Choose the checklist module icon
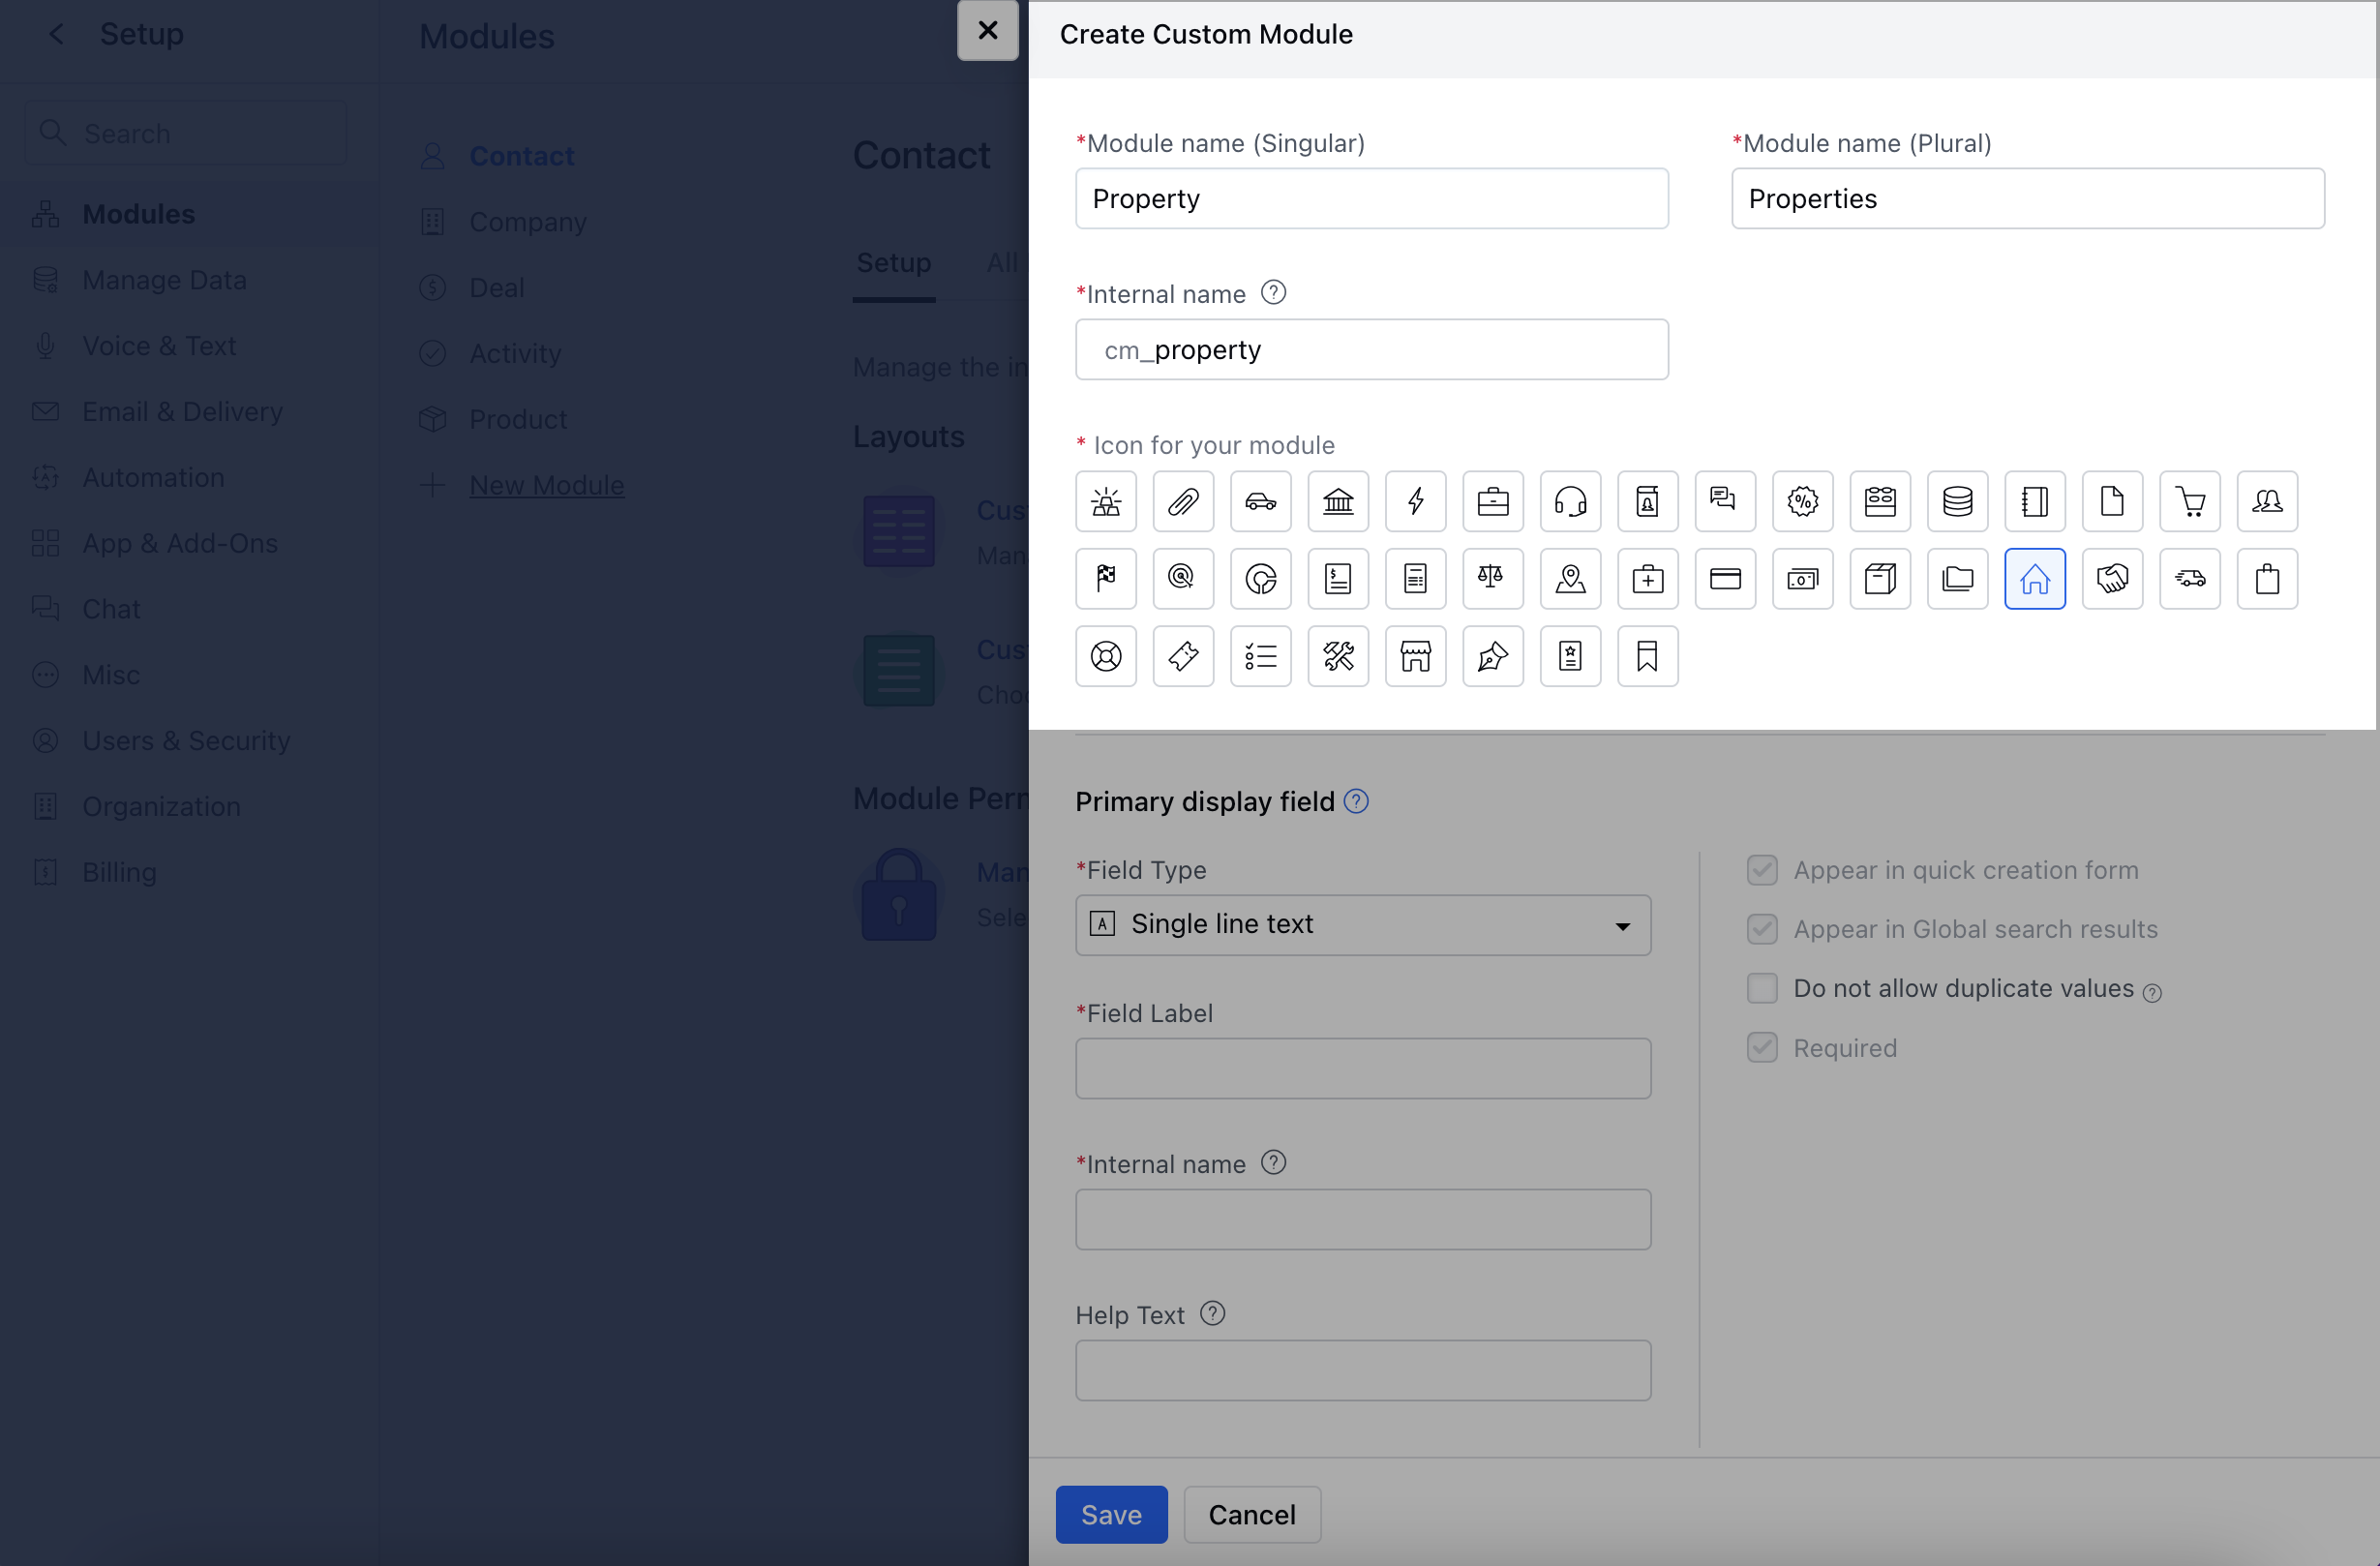This screenshot has height=1566, width=2380. point(1260,656)
